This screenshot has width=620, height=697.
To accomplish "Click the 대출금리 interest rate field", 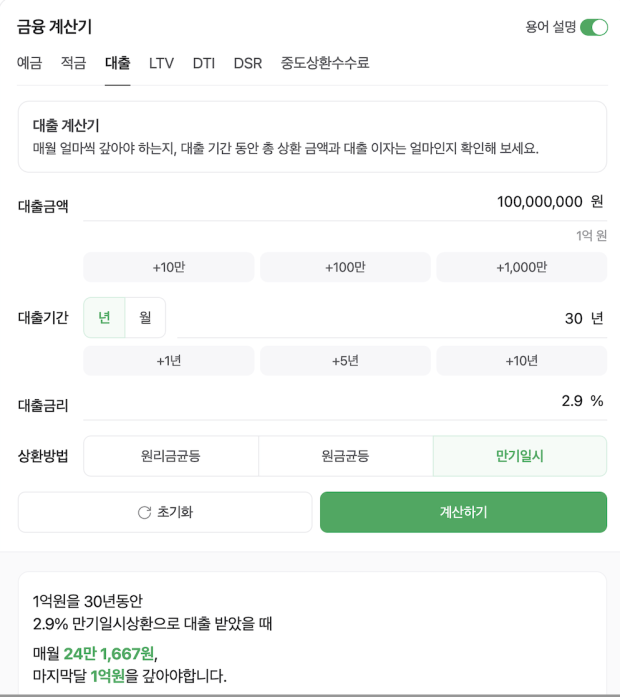I will [x=345, y=401].
